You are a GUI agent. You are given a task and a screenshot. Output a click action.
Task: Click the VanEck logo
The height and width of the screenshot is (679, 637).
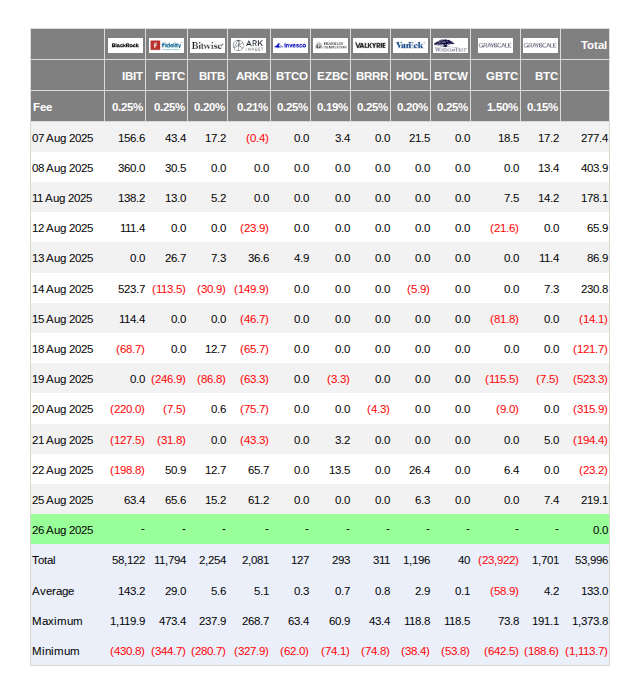coord(411,45)
